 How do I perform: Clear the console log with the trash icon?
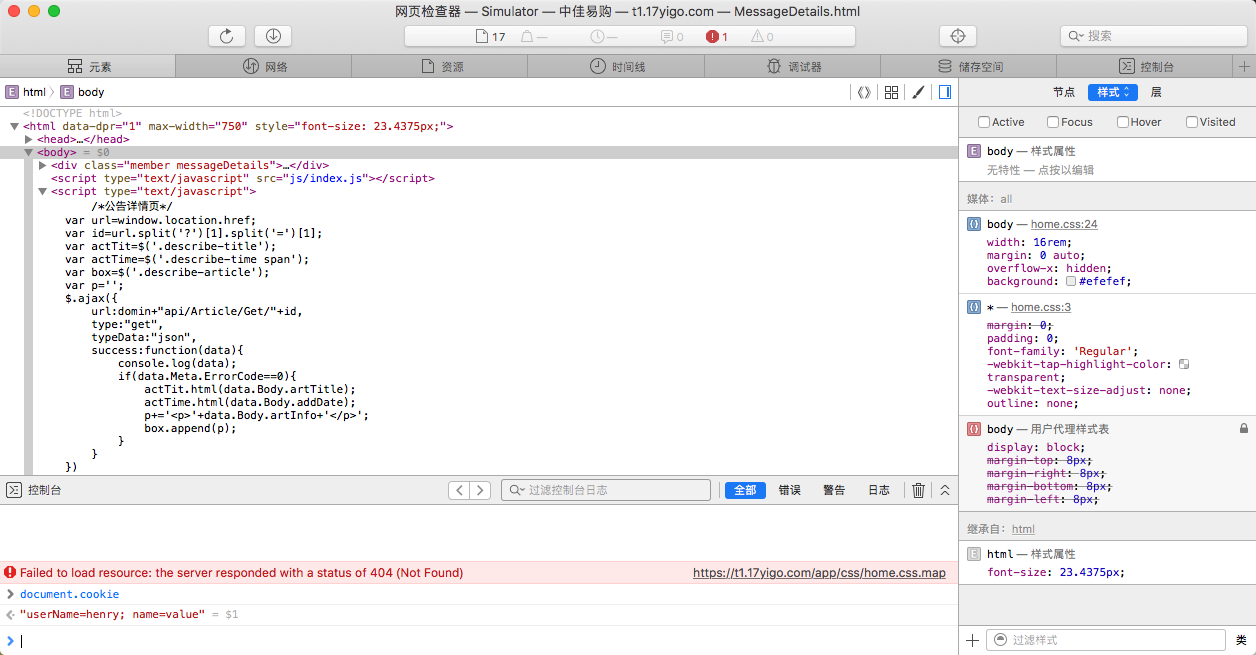pyautogui.click(x=918, y=490)
